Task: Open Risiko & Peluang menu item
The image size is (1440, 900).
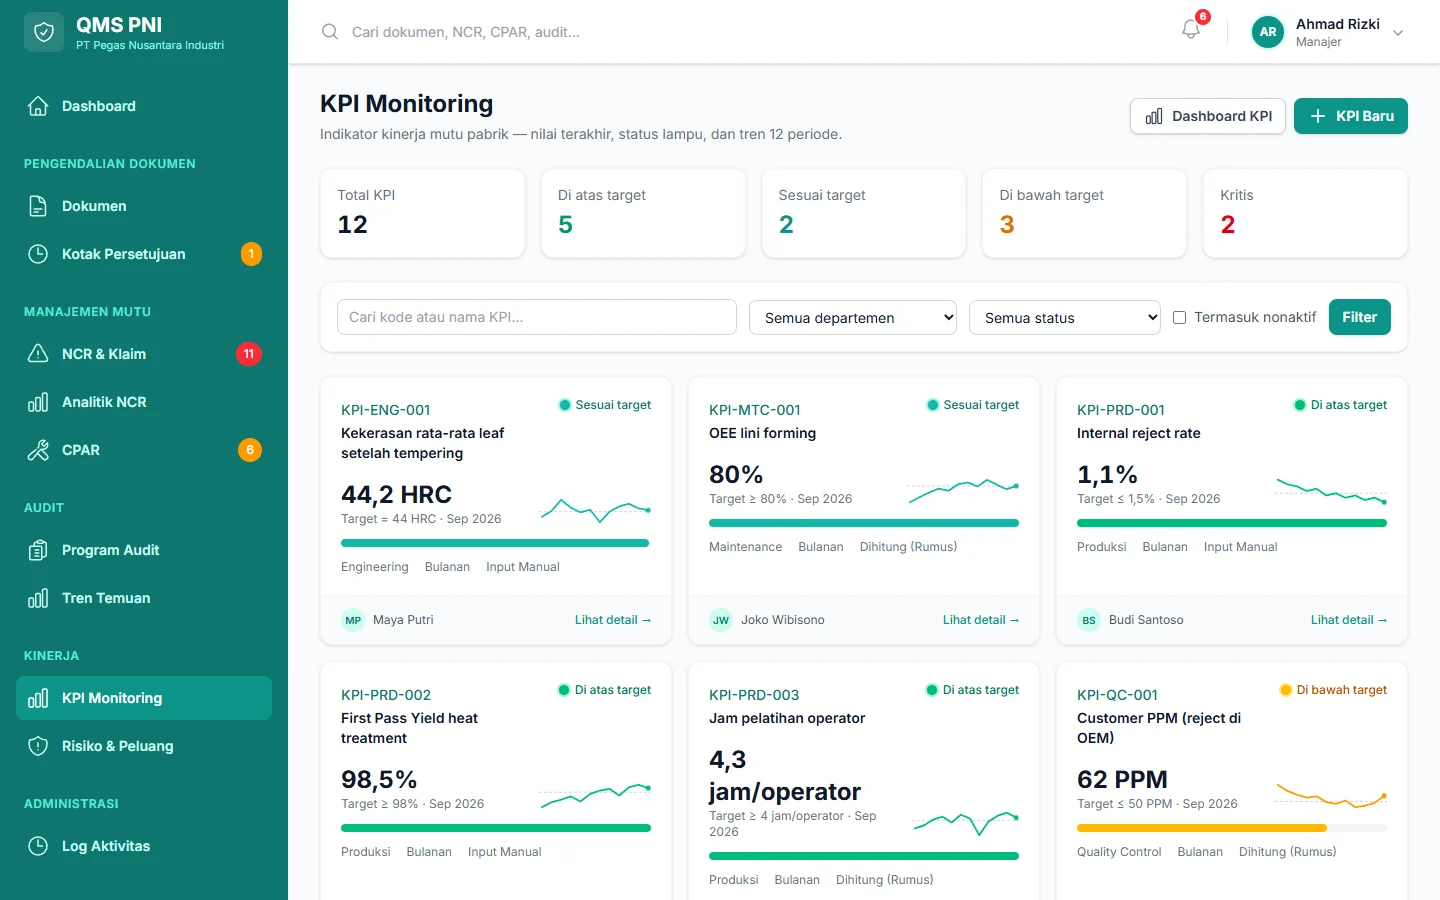Action: [x=144, y=746]
